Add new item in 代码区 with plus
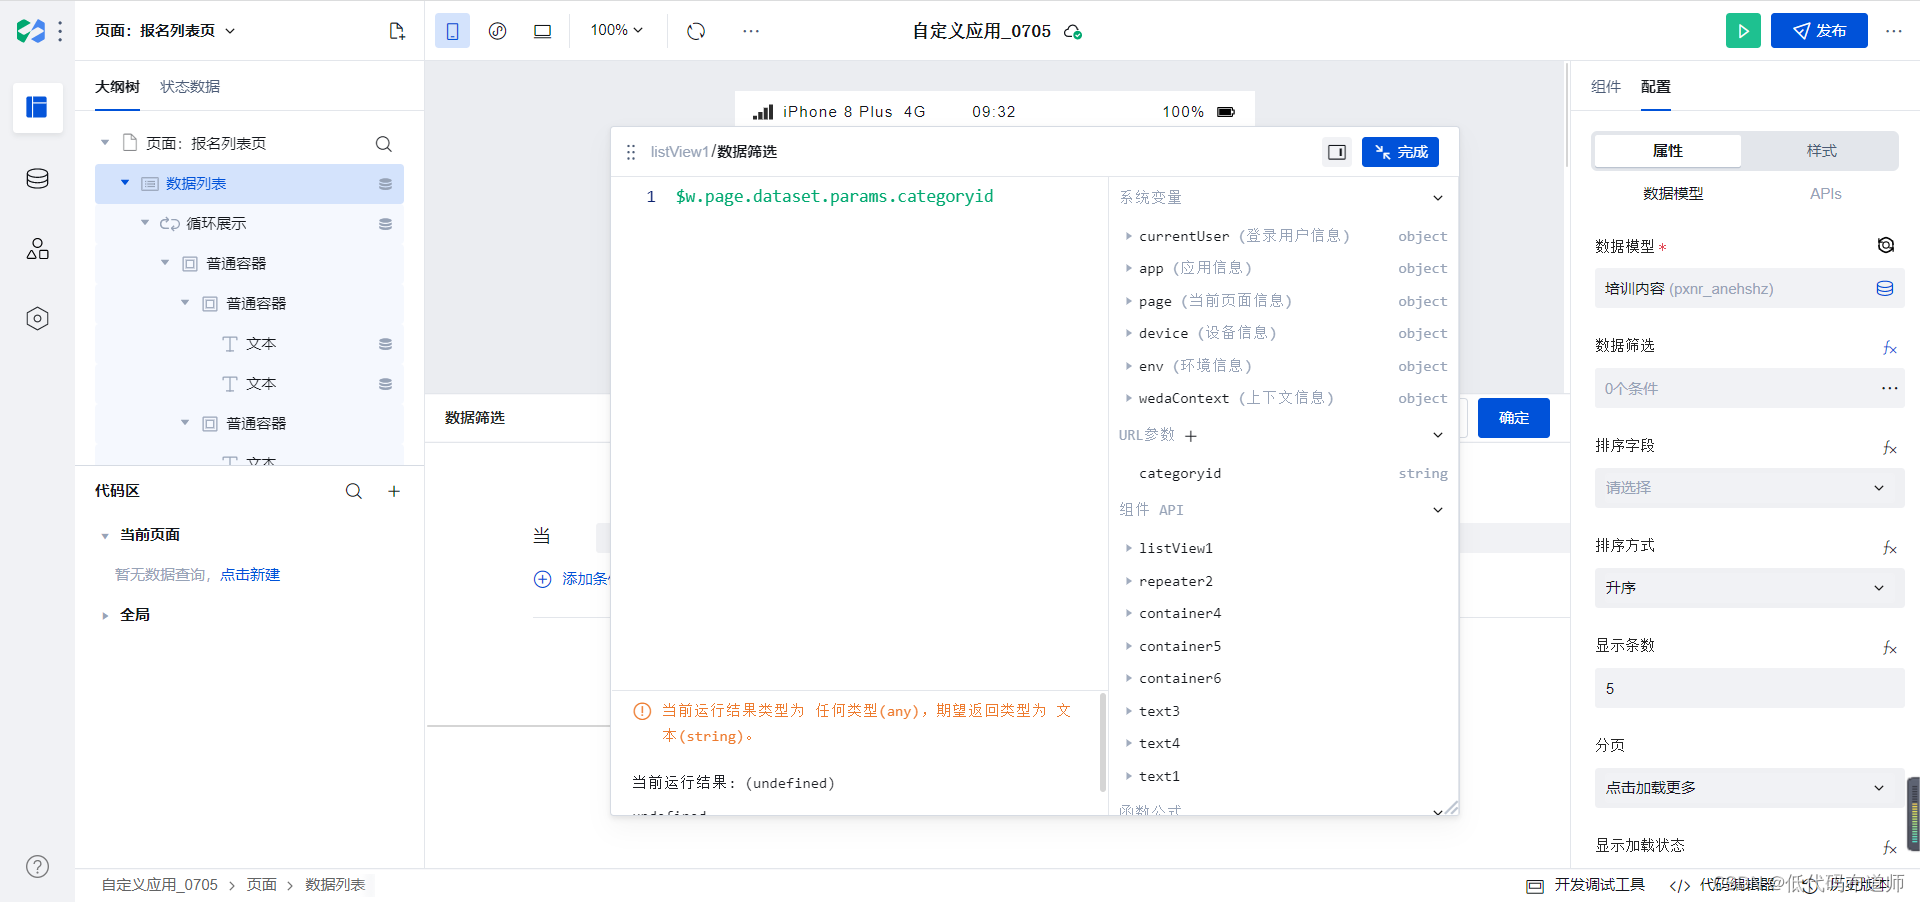 click(x=394, y=491)
